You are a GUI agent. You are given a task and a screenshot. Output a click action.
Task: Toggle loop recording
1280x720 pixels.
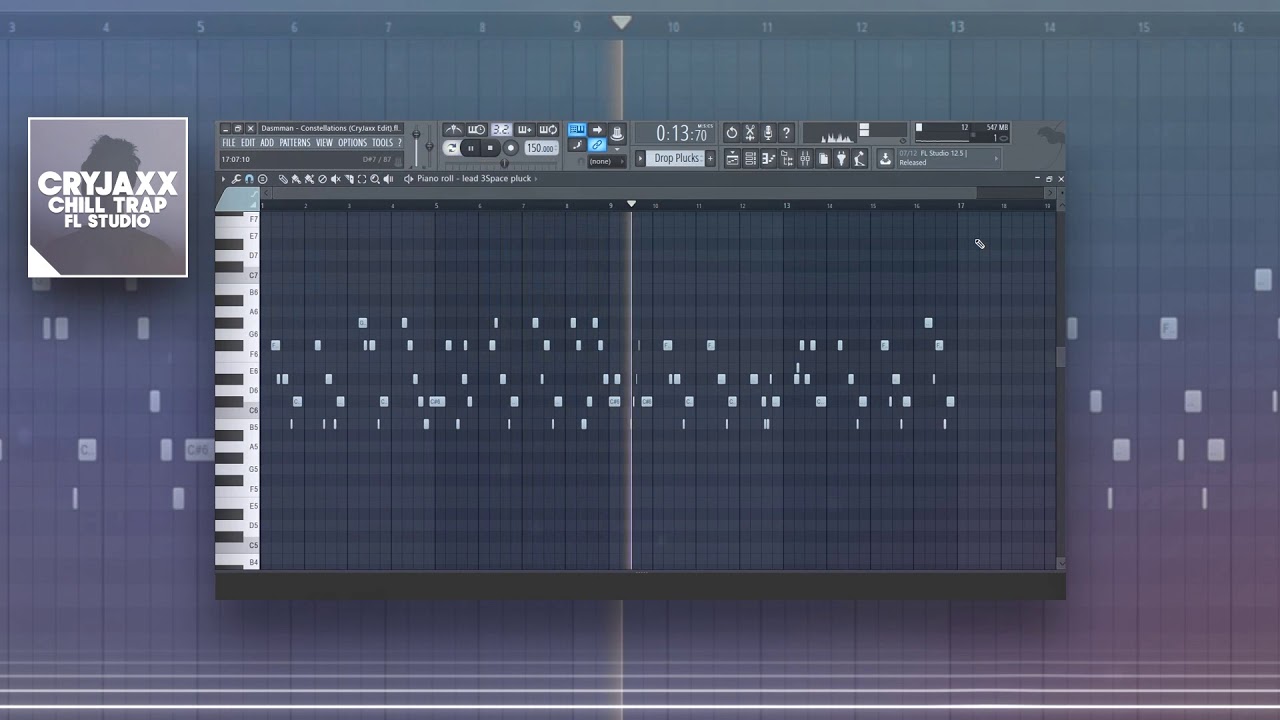(x=548, y=129)
